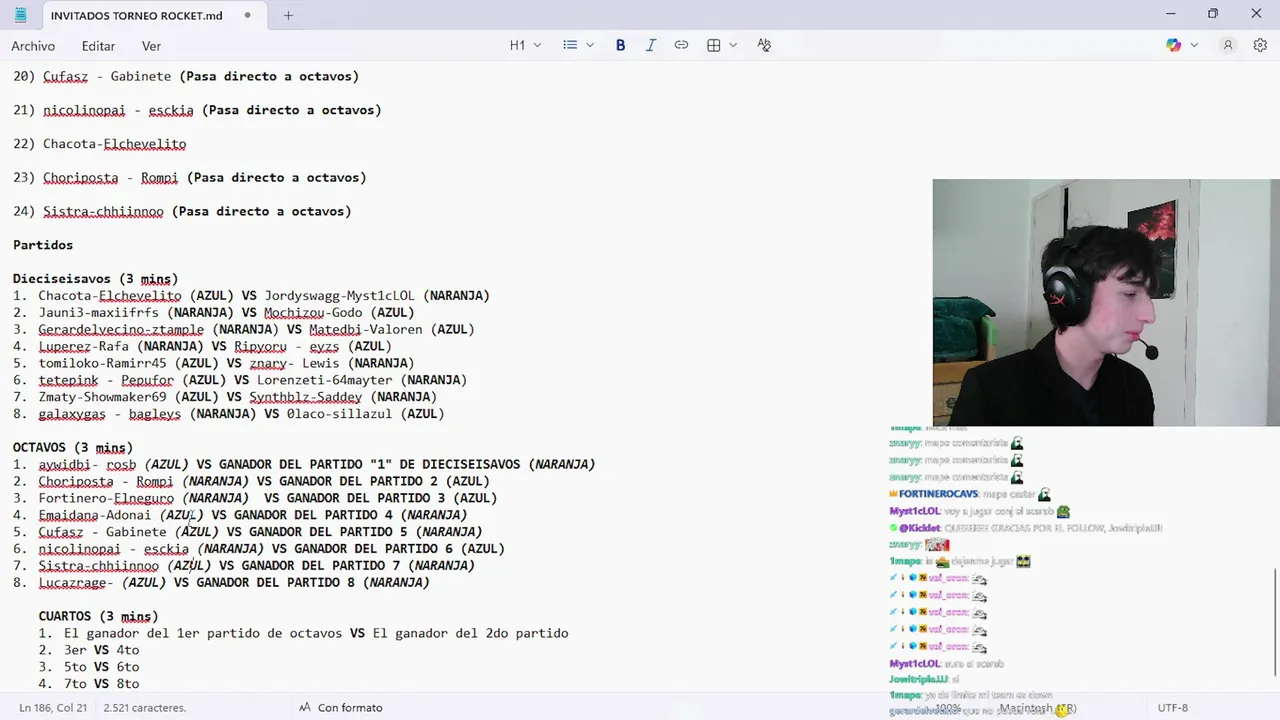Click 'aywidbi- rosb' in octavos line 1
Image resolution: width=1280 pixels, height=720 pixels.
click(x=87, y=465)
